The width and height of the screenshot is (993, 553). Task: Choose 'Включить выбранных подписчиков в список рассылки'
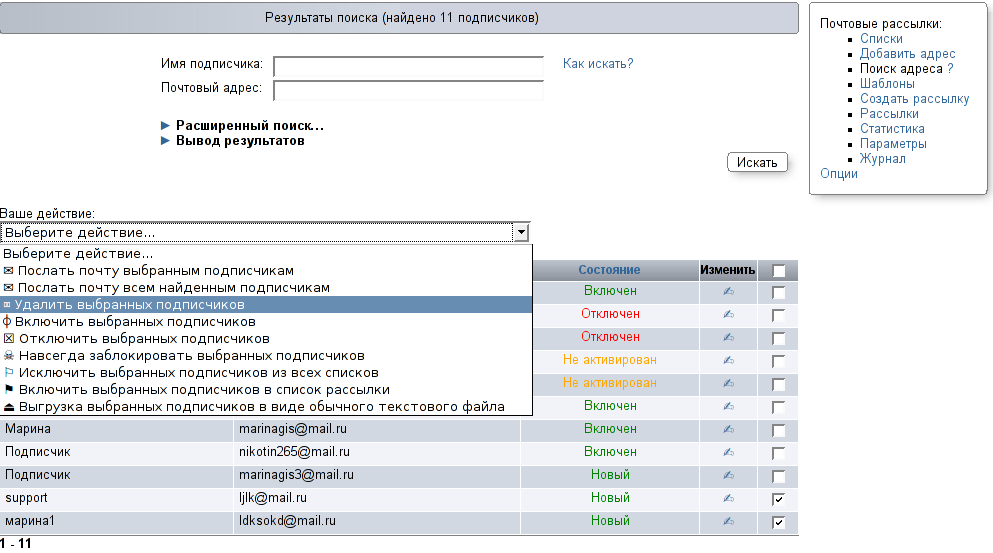(x=266, y=390)
